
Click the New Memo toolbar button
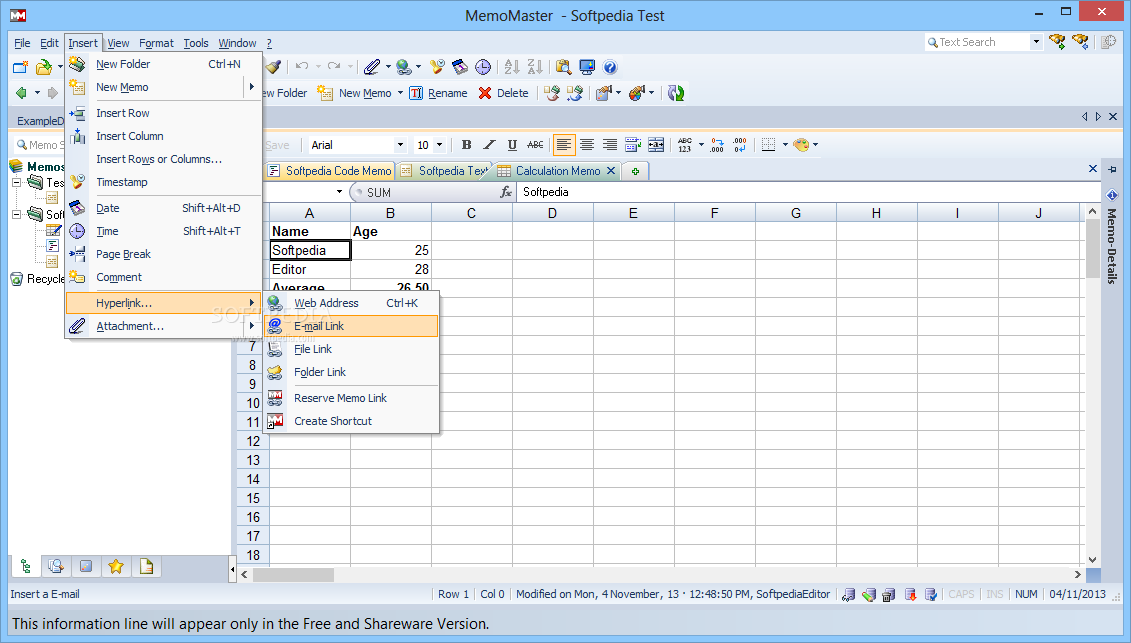point(356,93)
